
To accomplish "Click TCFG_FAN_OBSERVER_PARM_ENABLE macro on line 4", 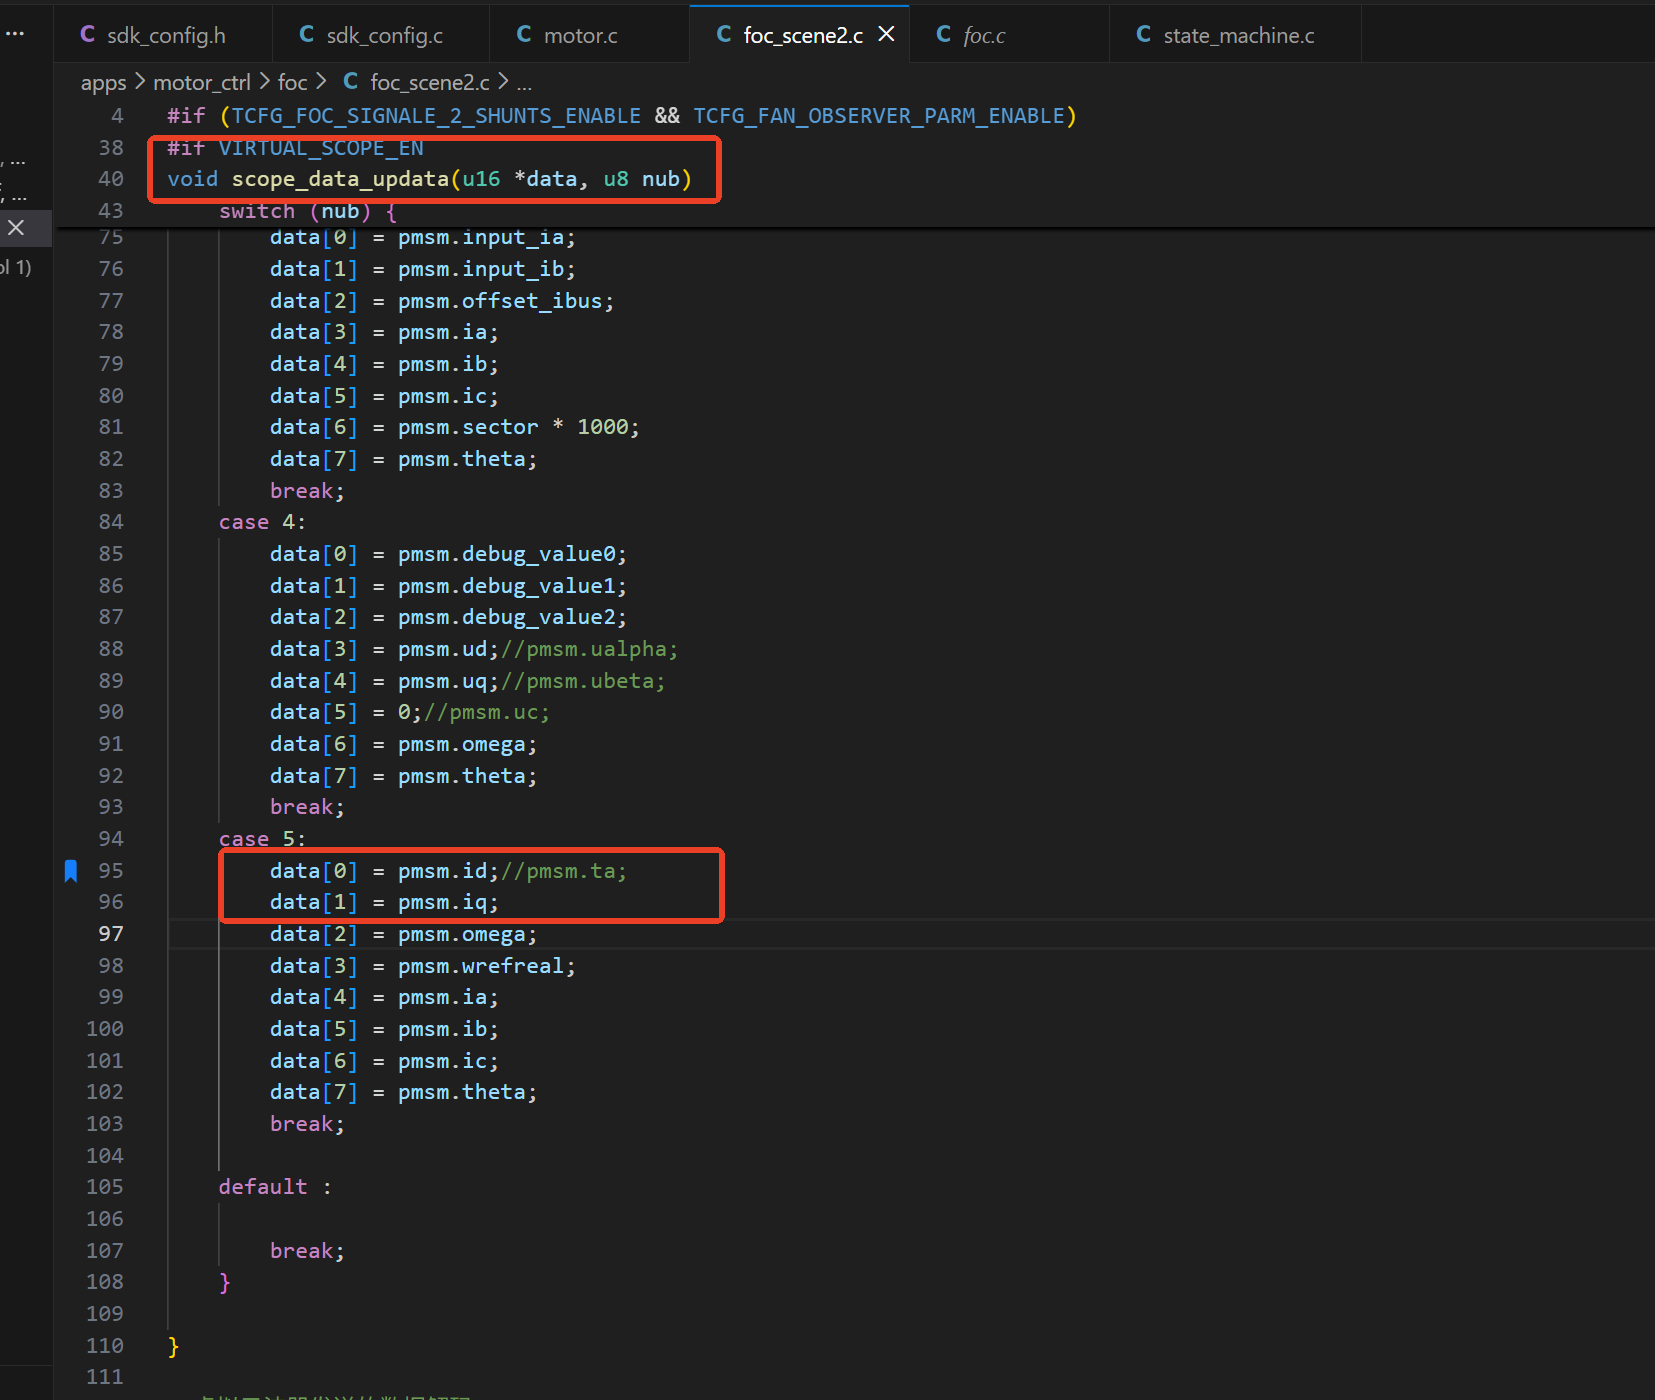I will (879, 116).
